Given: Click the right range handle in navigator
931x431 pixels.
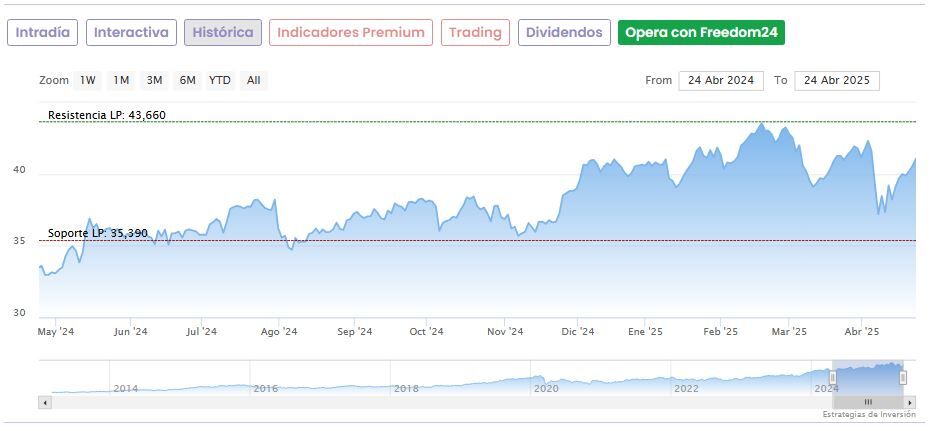Looking at the screenshot, I should (x=903, y=377).
